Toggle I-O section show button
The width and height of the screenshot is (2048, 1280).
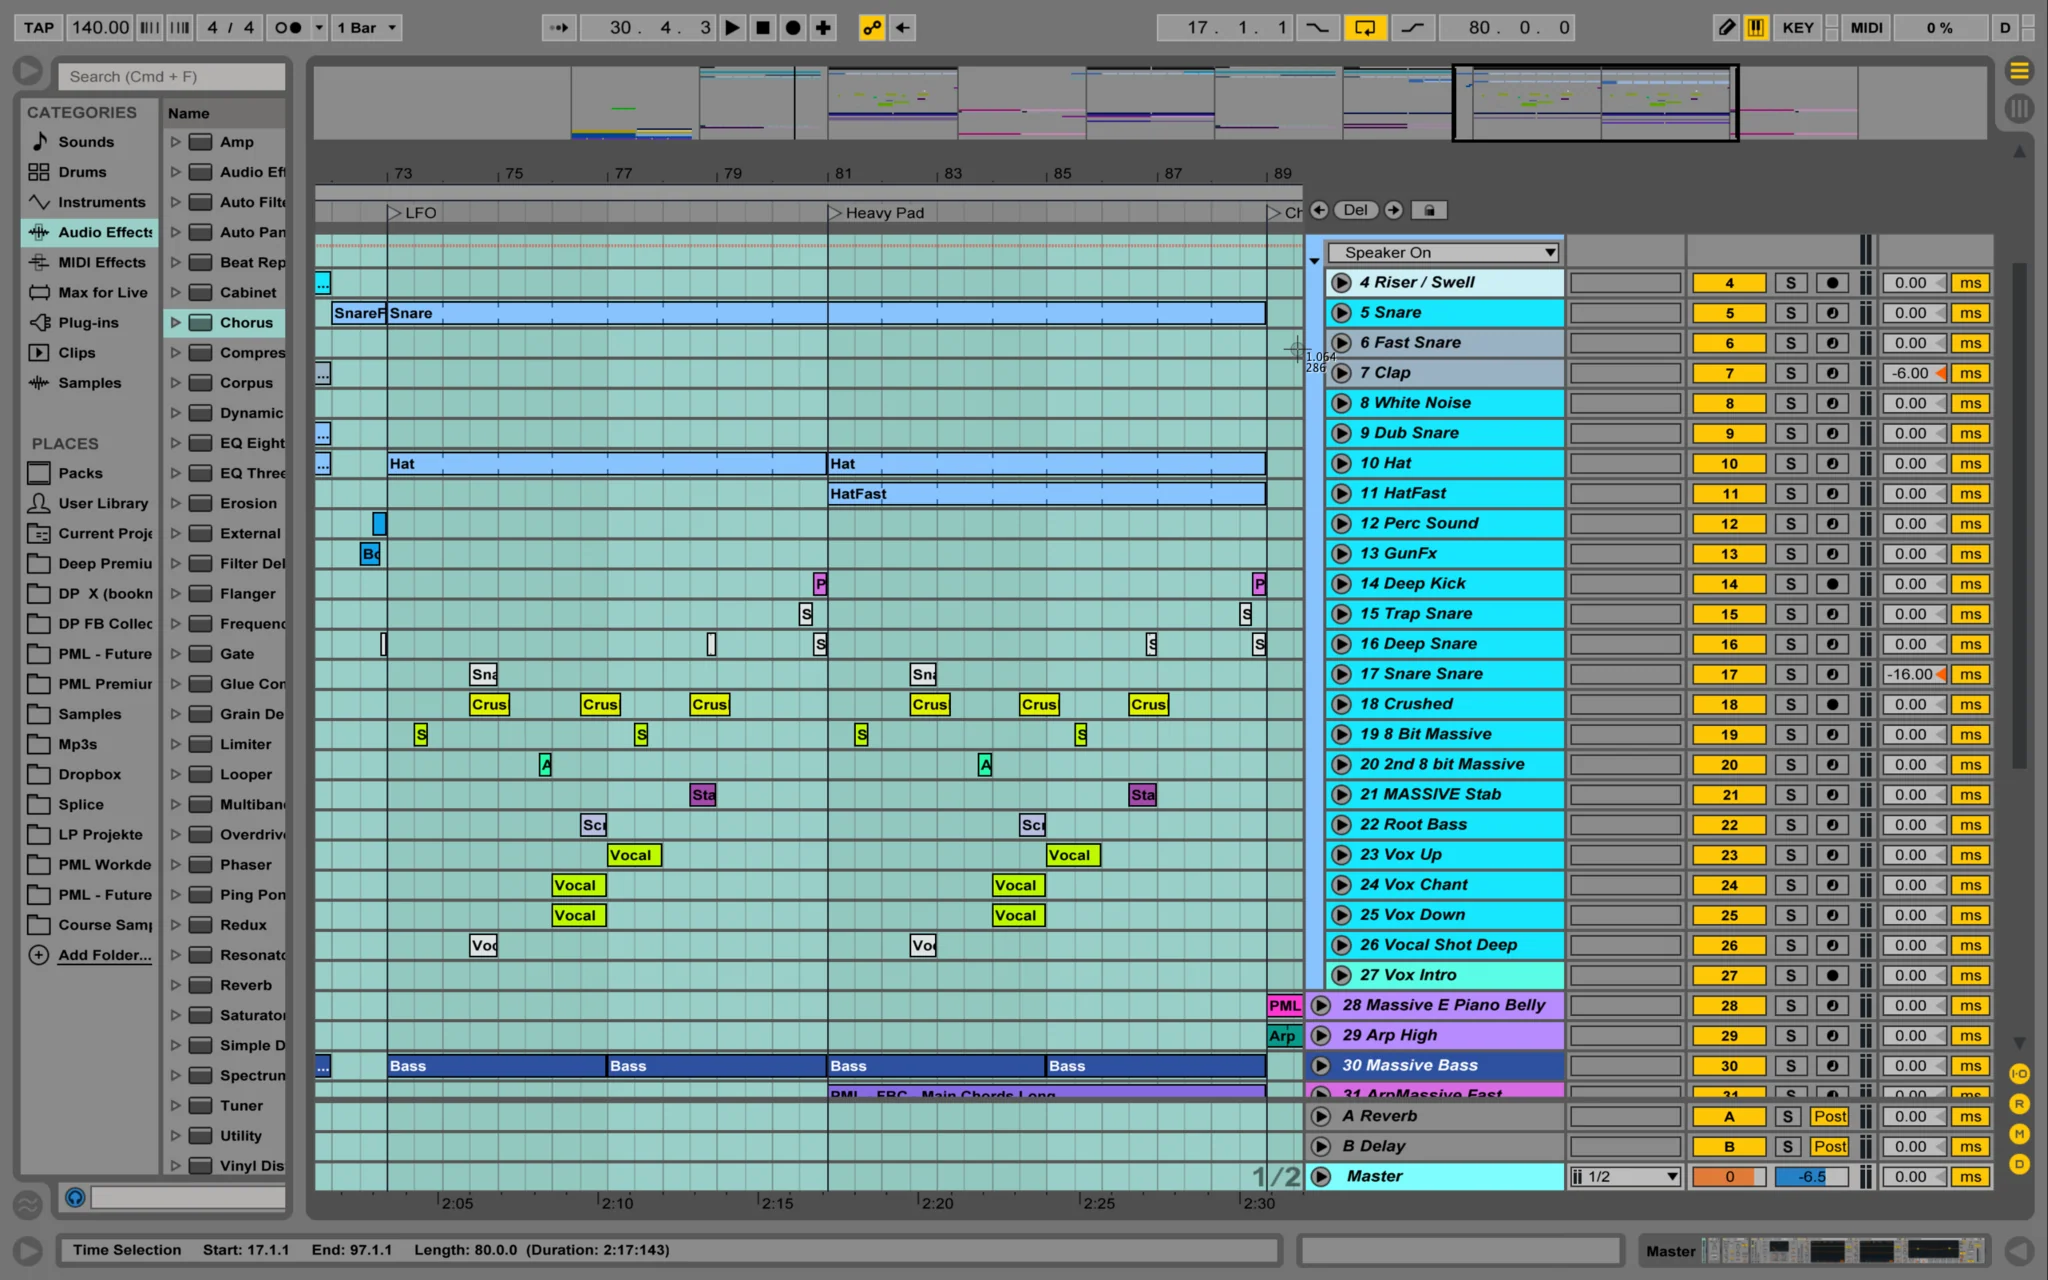[x=2019, y=1074]
